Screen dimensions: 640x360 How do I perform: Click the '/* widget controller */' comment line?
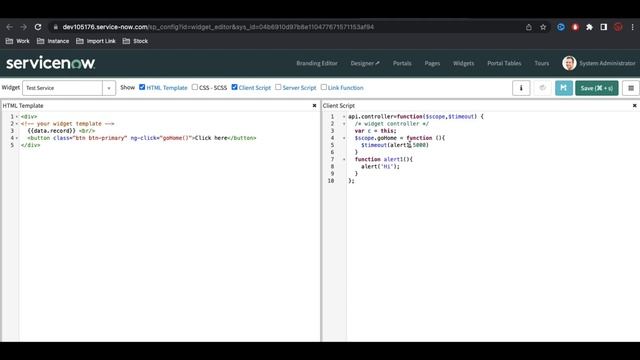pos(392,124)
